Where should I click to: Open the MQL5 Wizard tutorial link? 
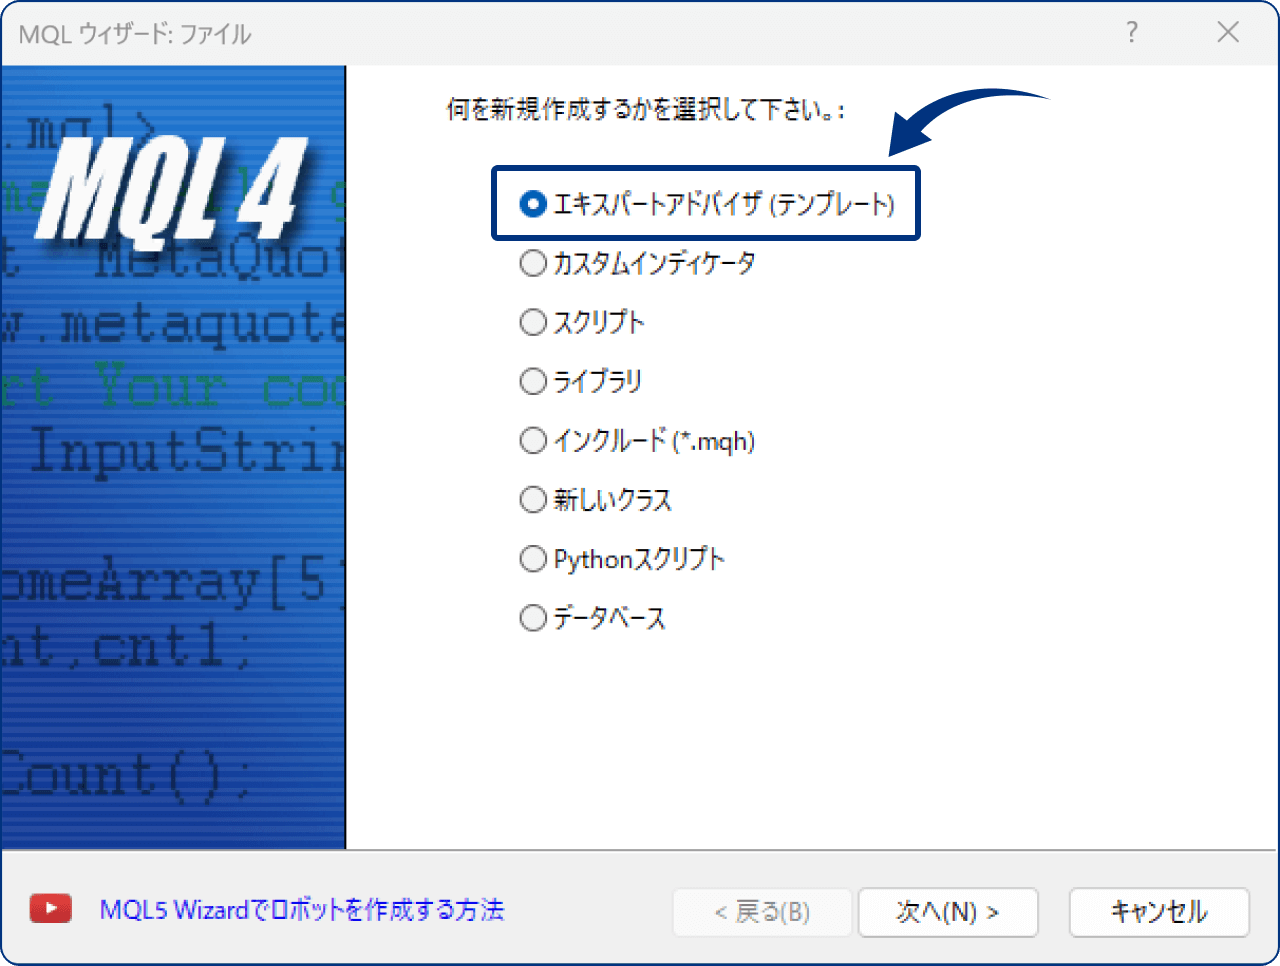point(299,908)
